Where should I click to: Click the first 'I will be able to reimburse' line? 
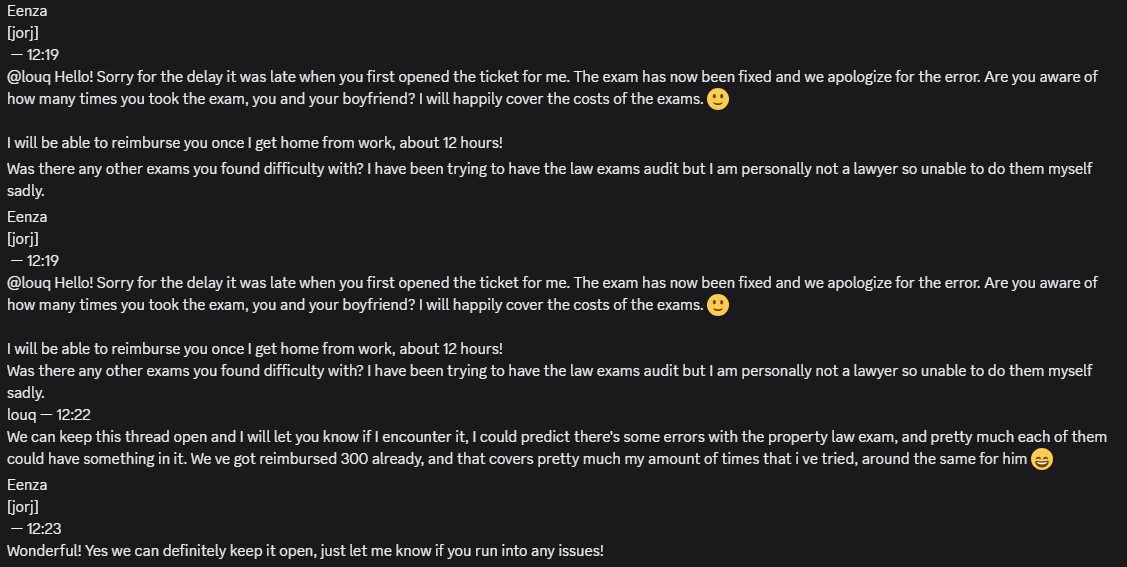point(255,143)
